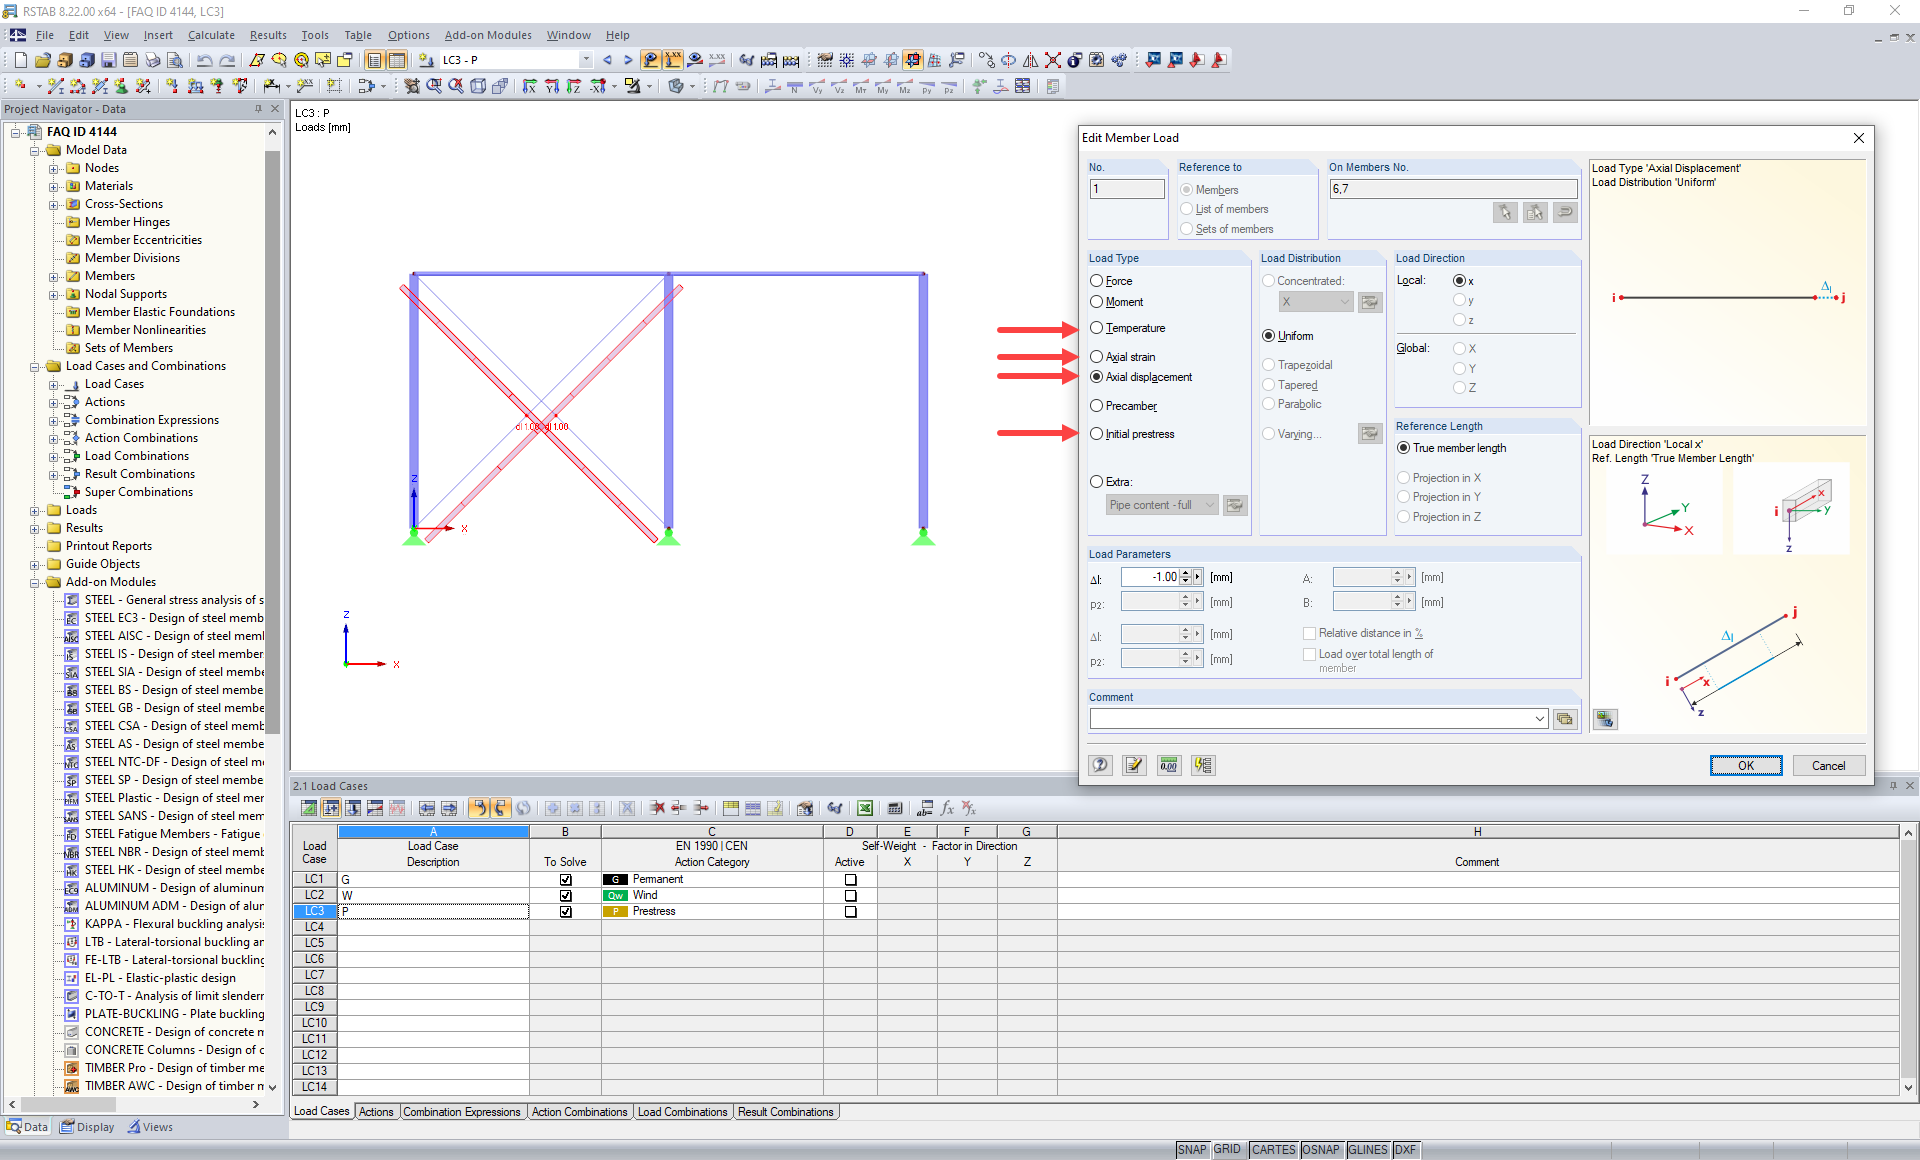Click the fx formula icon in table toolbar
1920x1160 pixels.
(x=946, y=808)
